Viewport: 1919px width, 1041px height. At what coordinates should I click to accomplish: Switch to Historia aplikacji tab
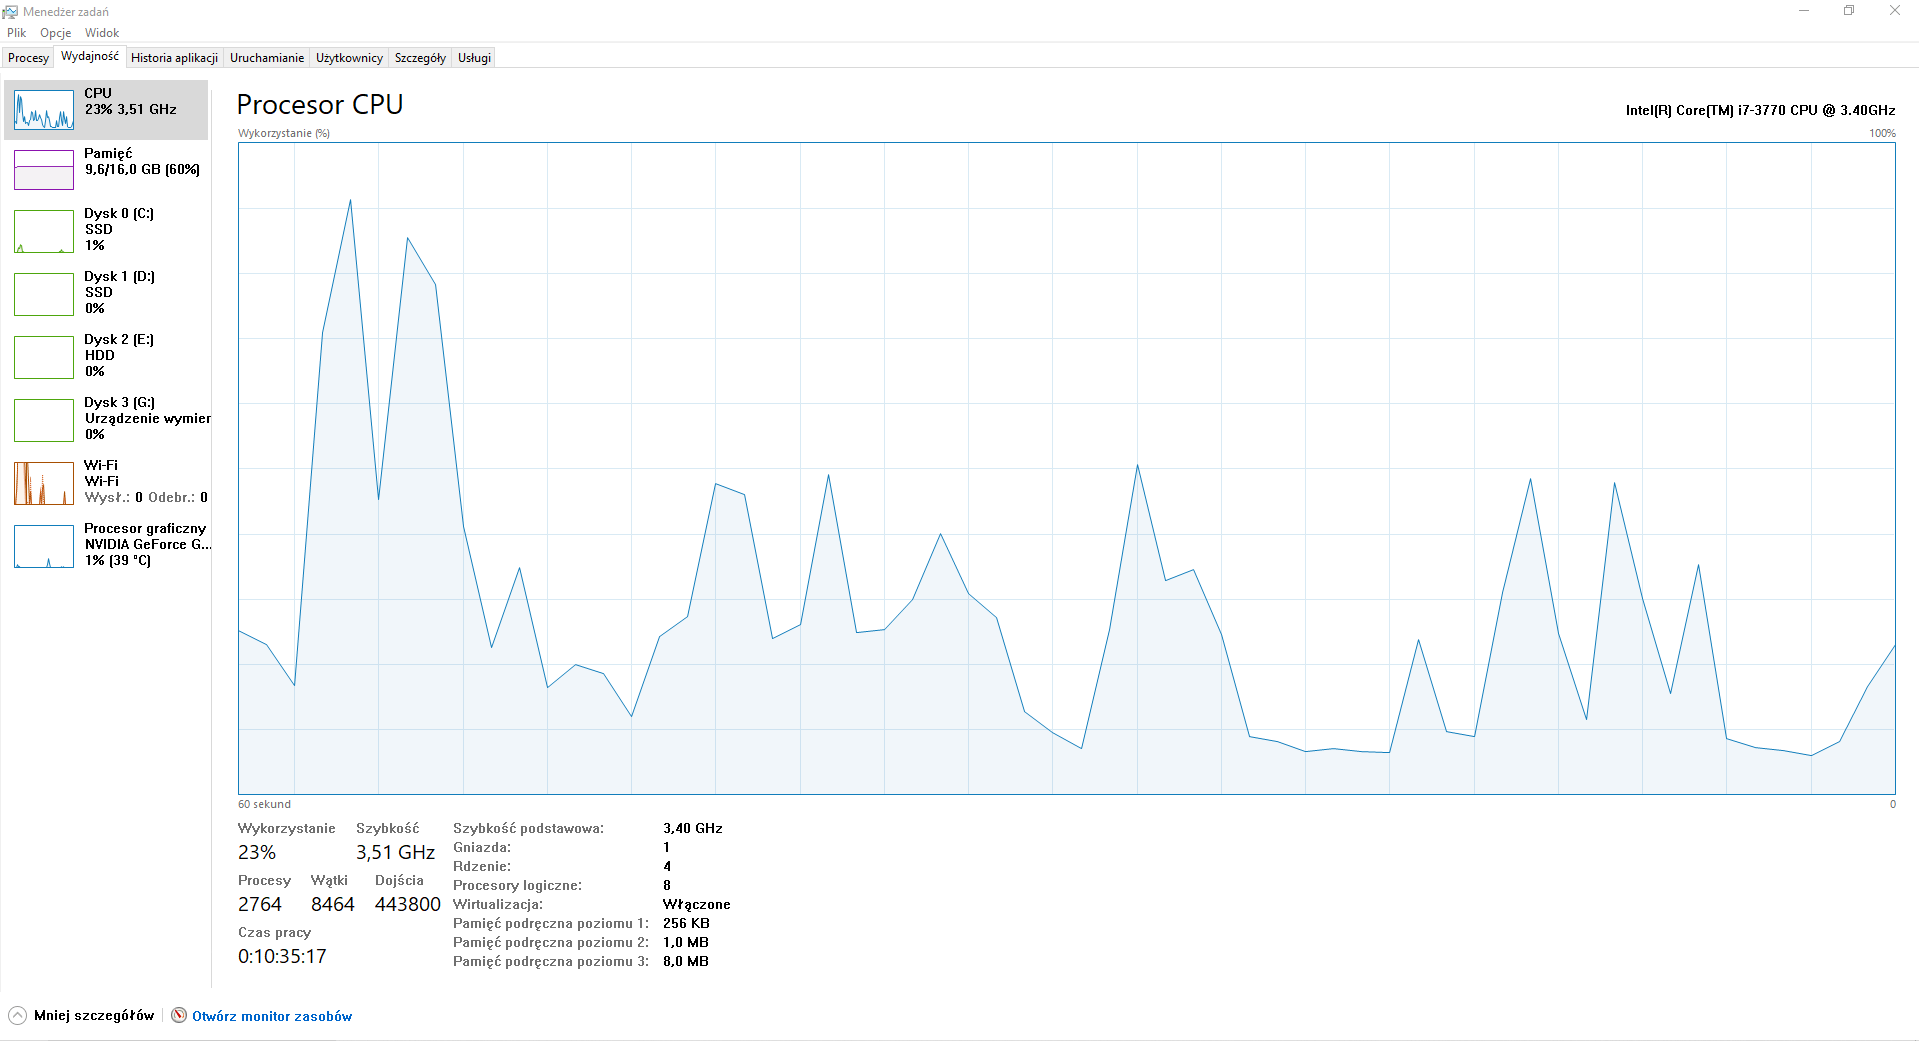tap(173, 57)
